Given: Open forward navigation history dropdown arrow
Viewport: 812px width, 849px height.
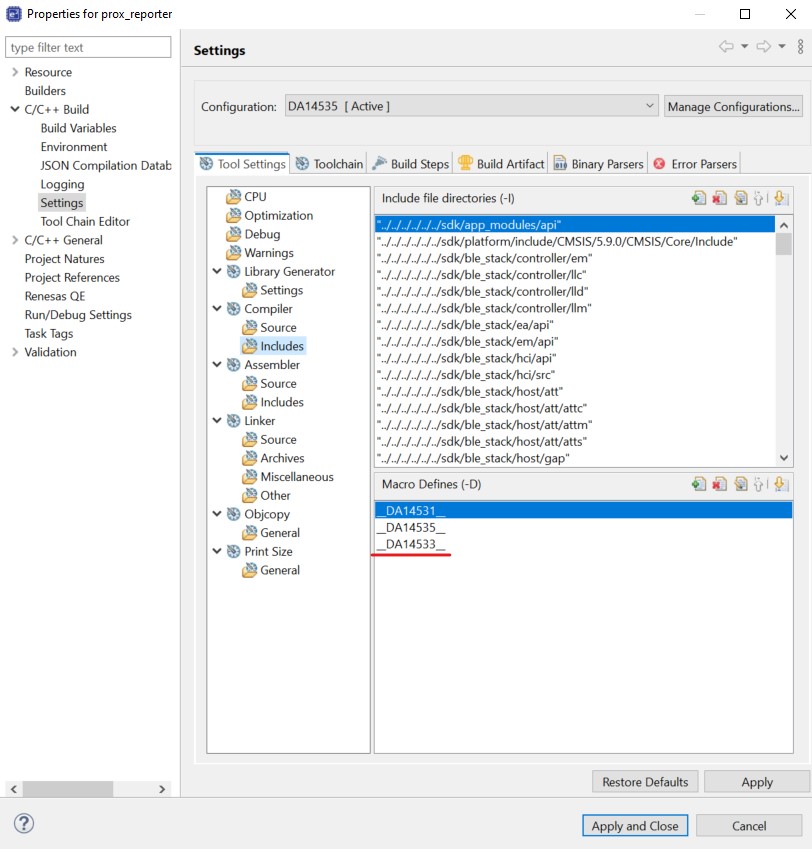Looking at the screenshot, I should point(782,47).
